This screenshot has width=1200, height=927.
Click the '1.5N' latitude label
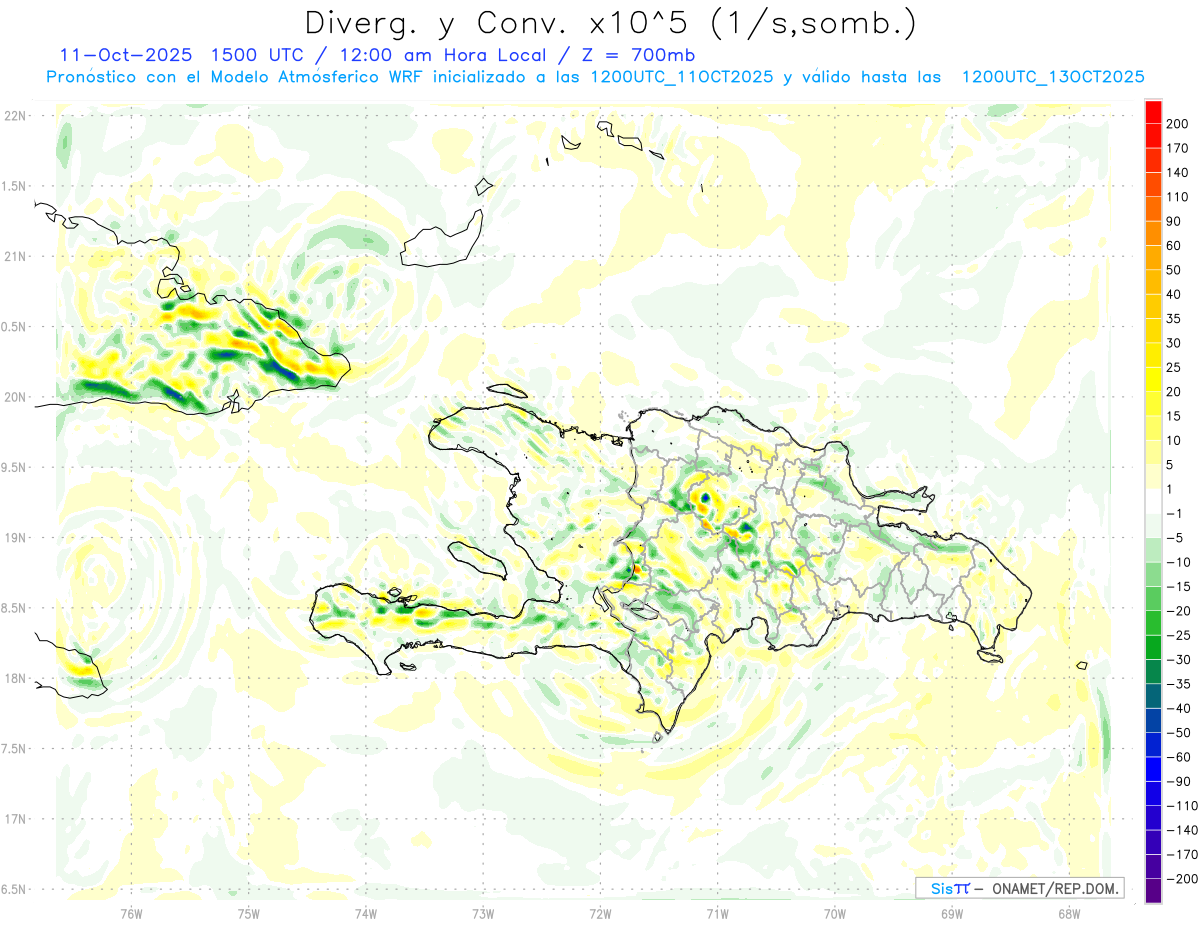click(14, 186)
